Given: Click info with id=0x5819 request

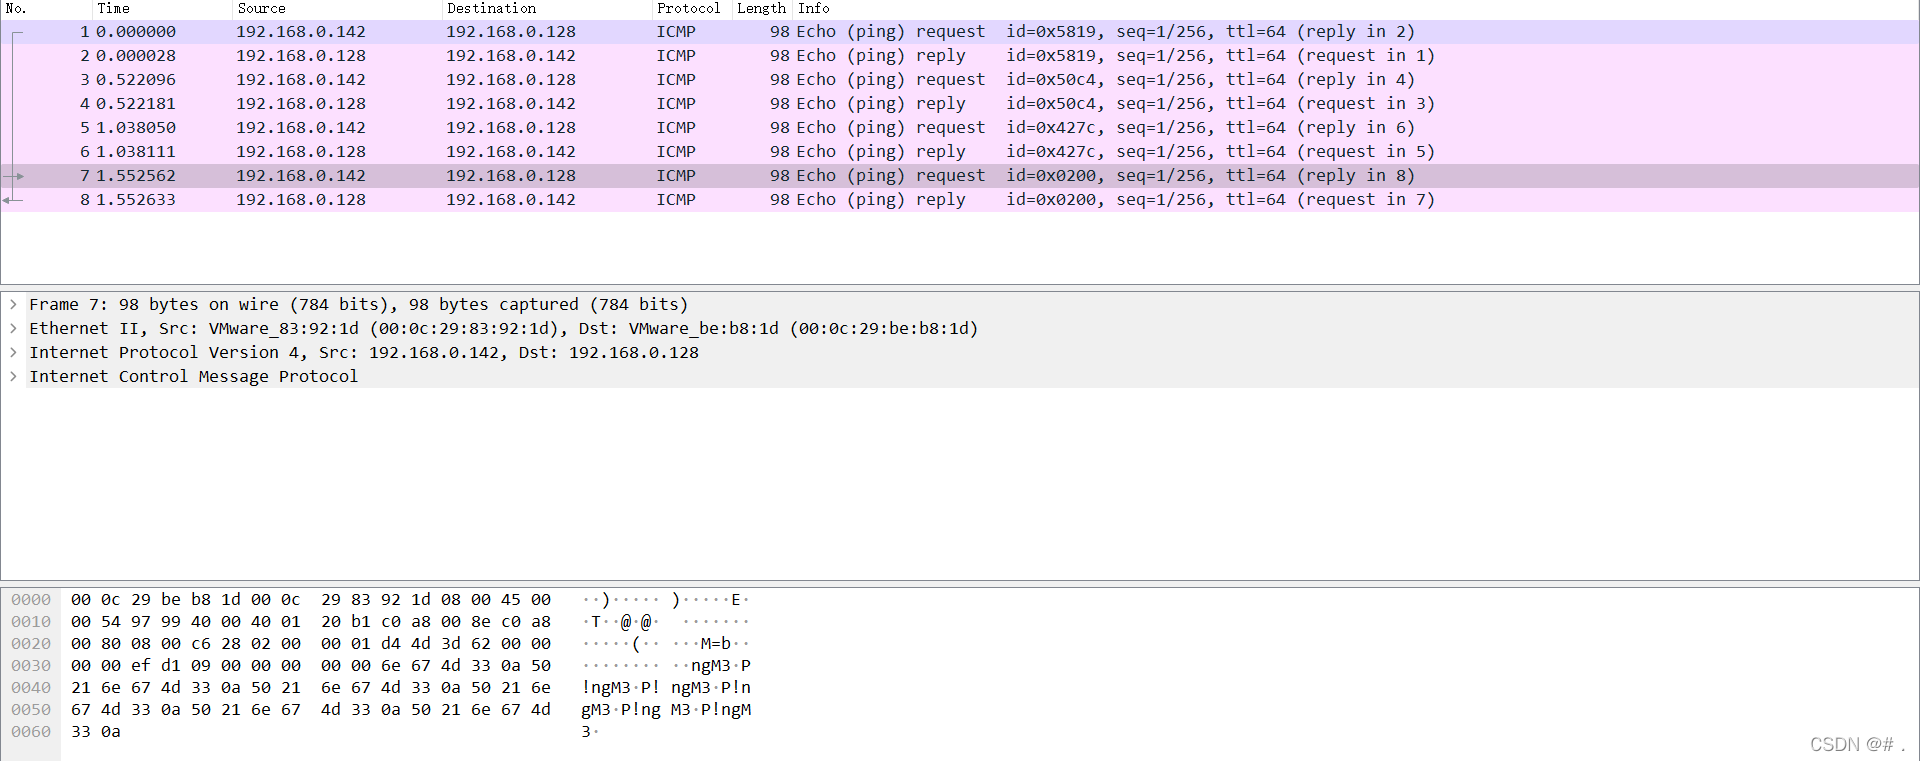Looking at the screenshot, I should pos(1105,32).
